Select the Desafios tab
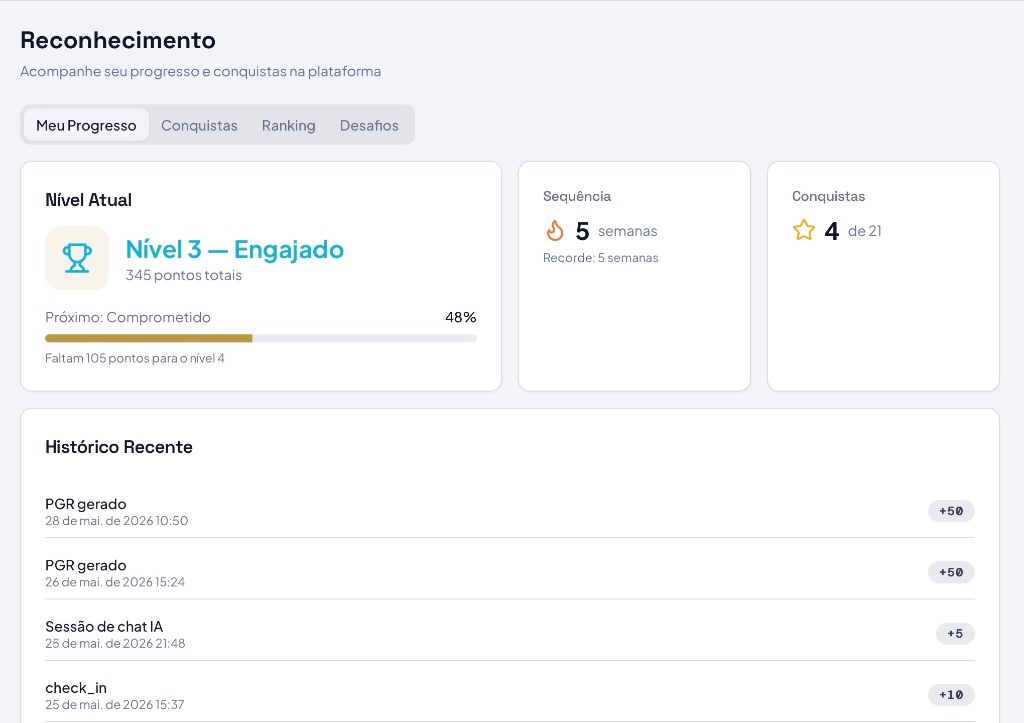1024x723 pixels. (369, 125)
